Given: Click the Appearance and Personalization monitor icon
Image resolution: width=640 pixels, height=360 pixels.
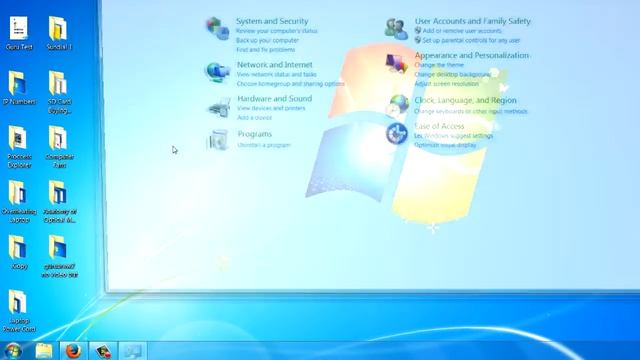Looking at the screenshot, I should pyautogui.click(x=397, y=64).
